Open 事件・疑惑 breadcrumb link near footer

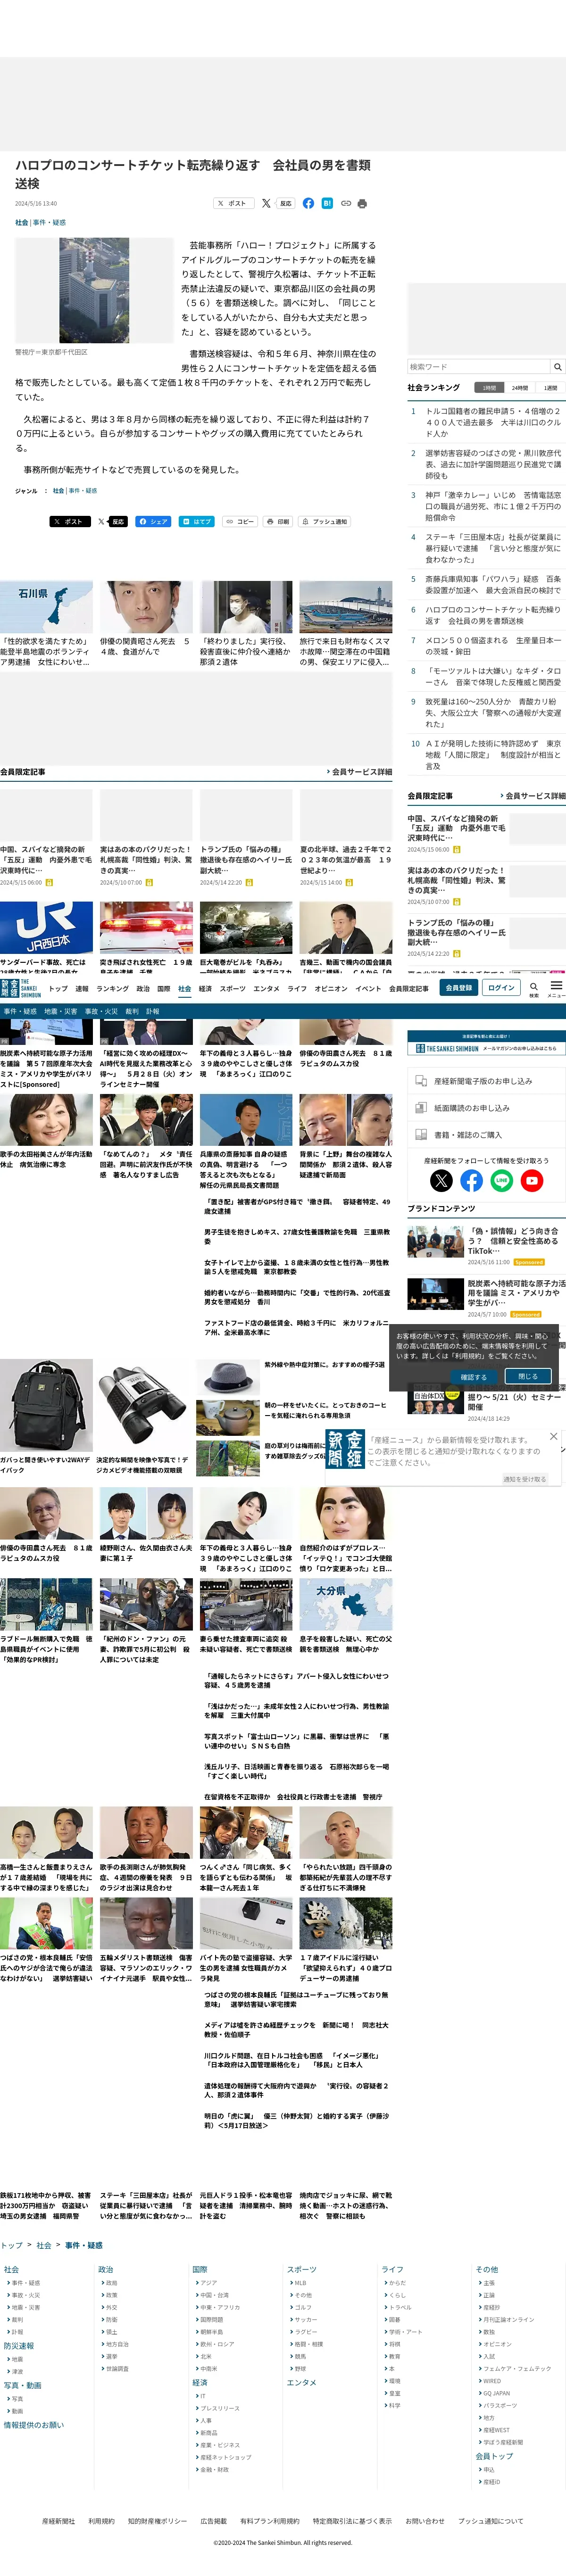tap(83, 2245)
